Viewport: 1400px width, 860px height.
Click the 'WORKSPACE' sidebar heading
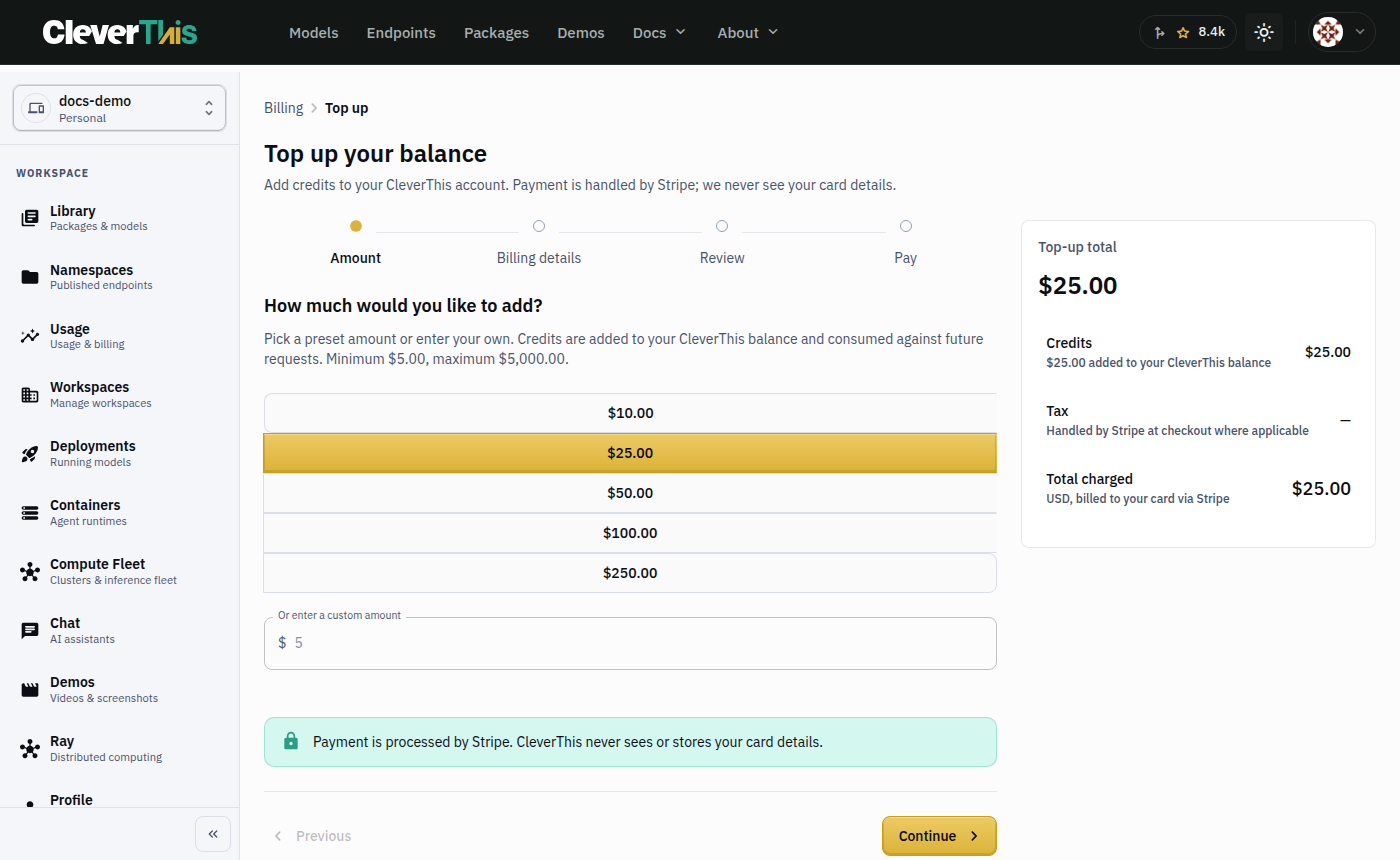52,173
